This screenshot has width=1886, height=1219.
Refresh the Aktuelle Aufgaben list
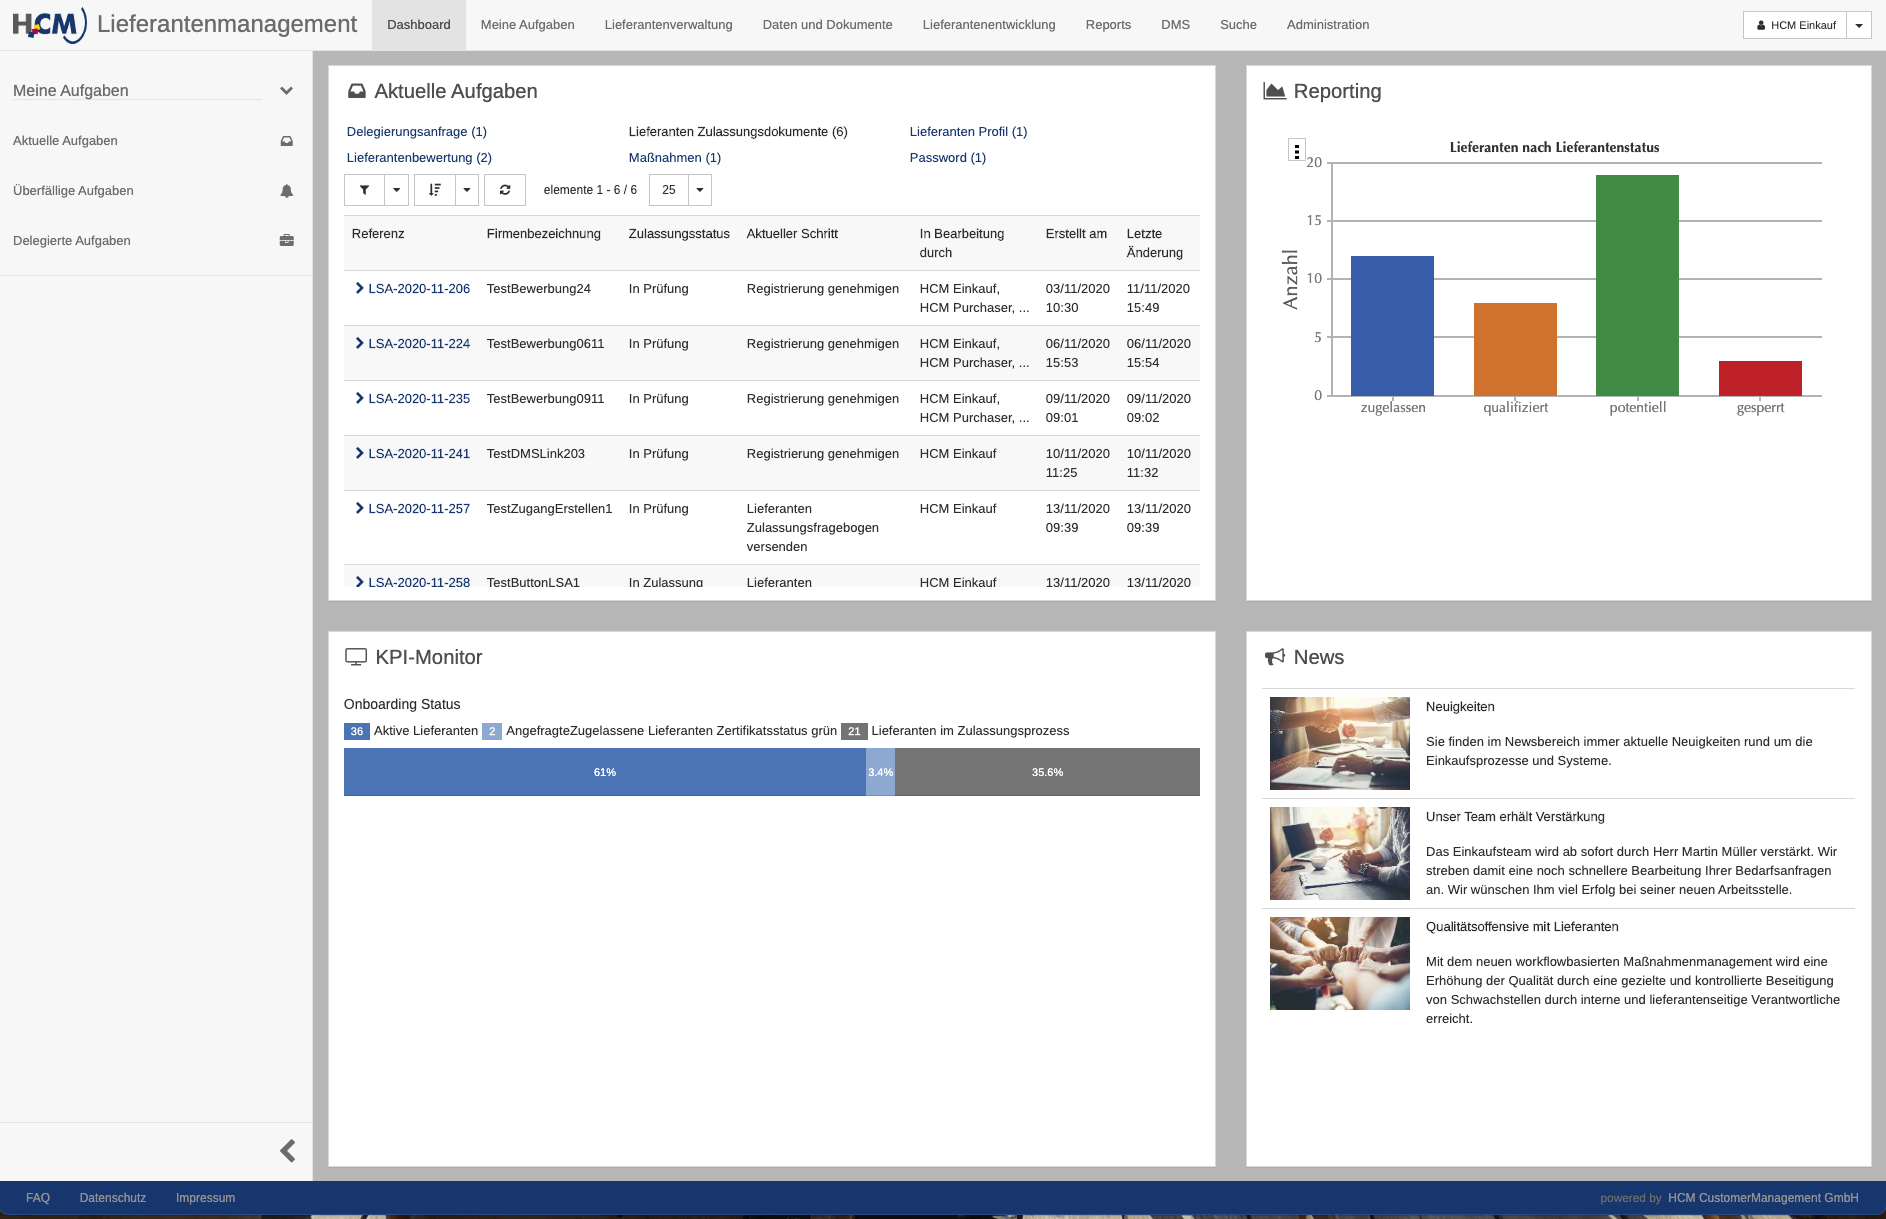[505, 190]
